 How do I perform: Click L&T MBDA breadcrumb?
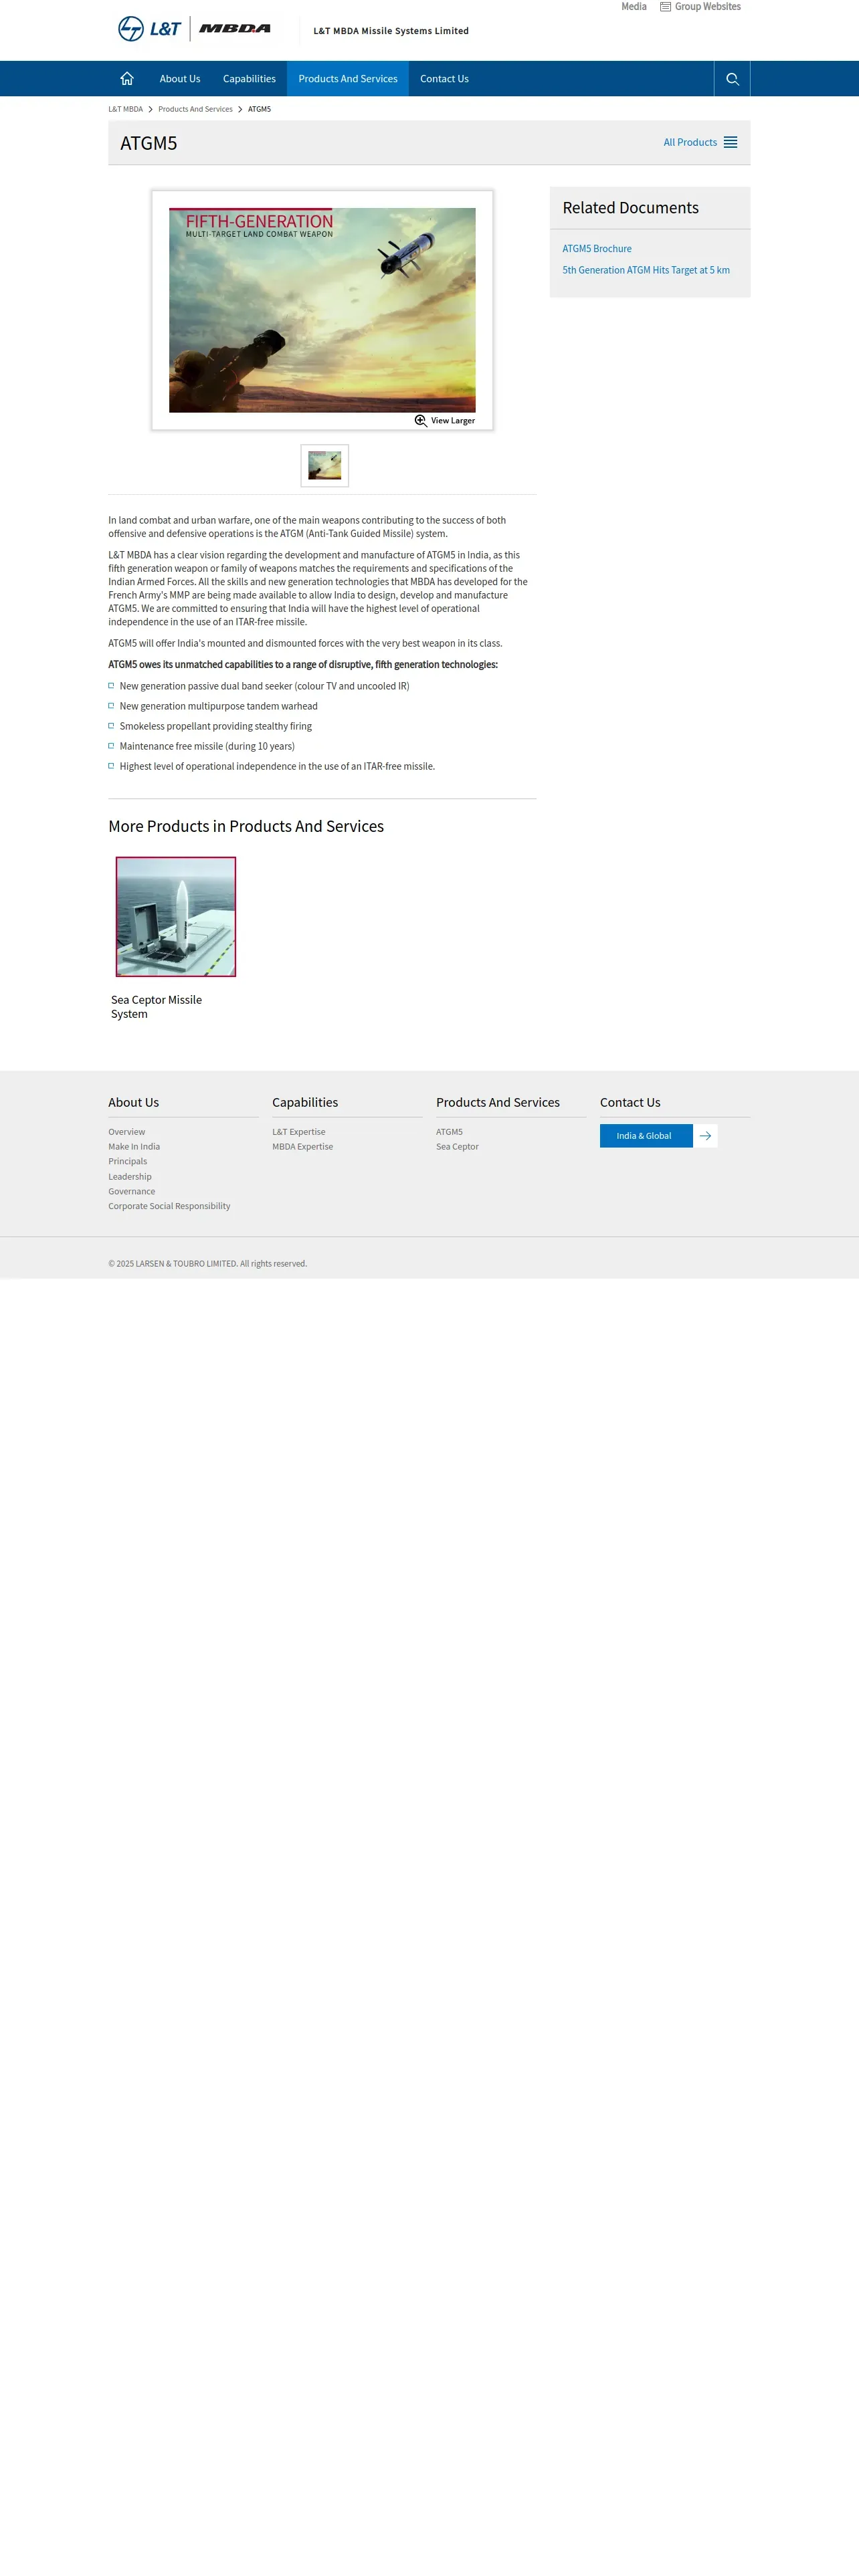click(x=126, y=109)
